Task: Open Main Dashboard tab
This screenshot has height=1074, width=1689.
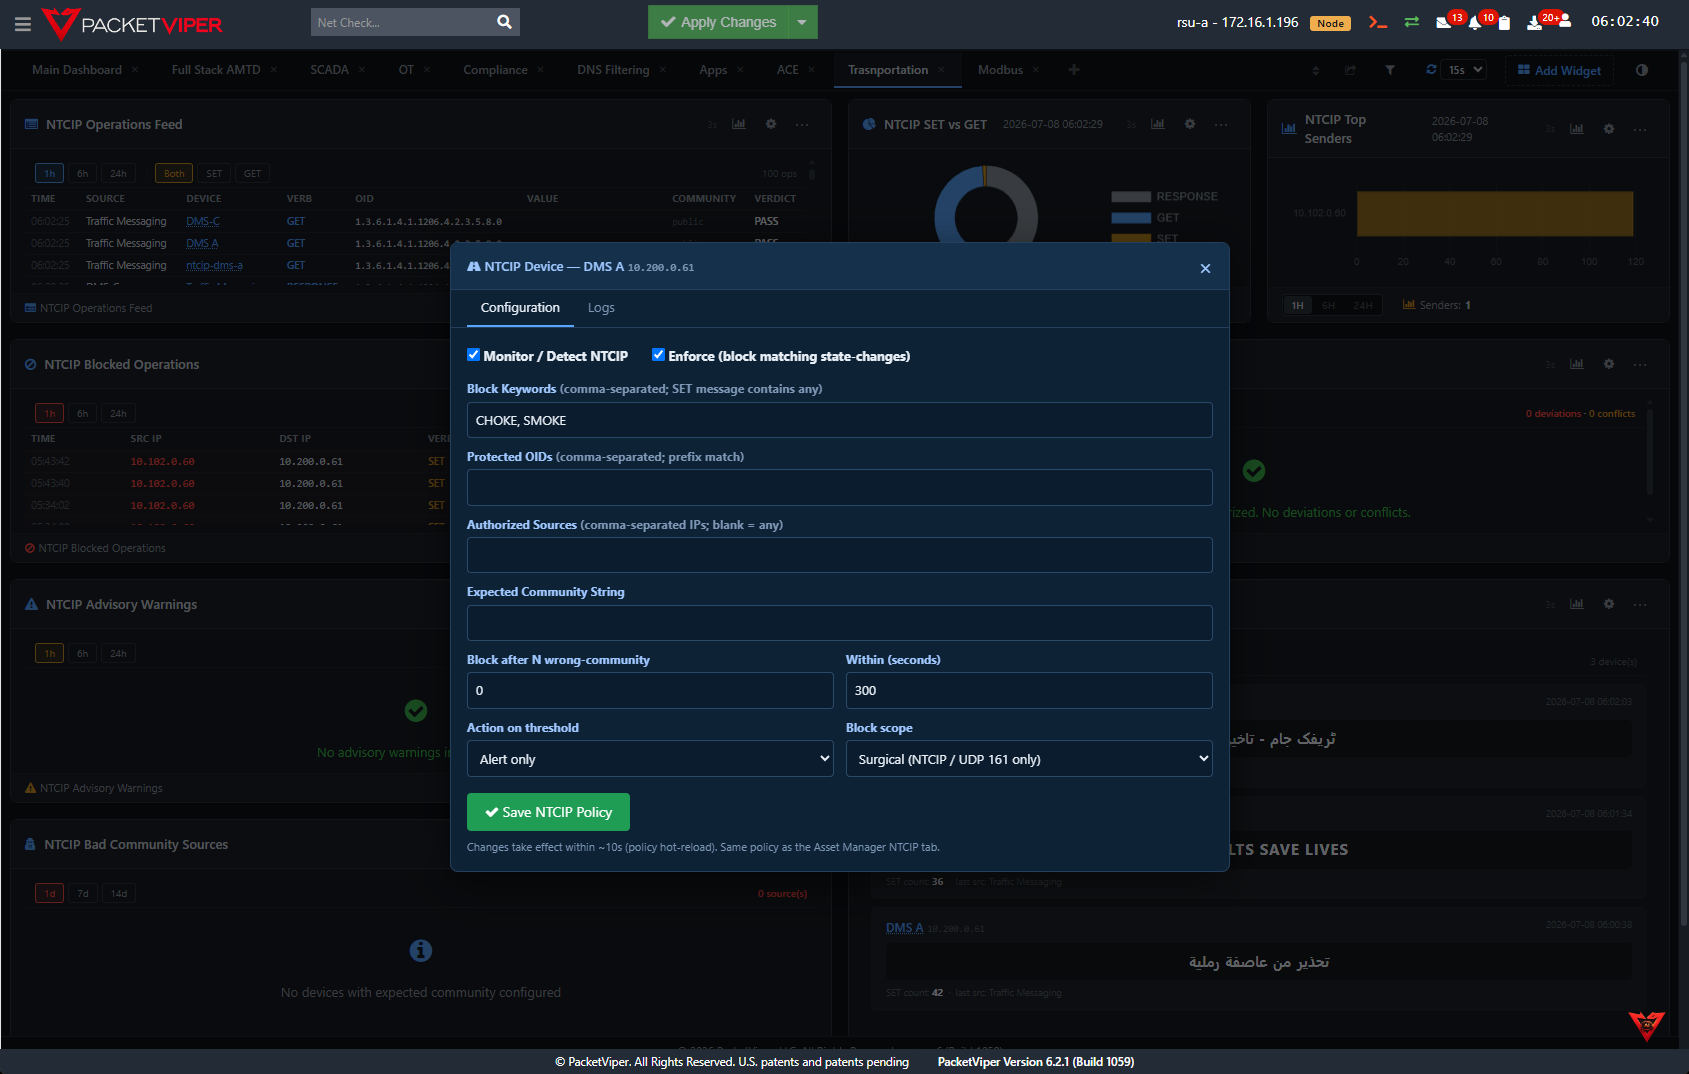Action: [x=77, y=70]
